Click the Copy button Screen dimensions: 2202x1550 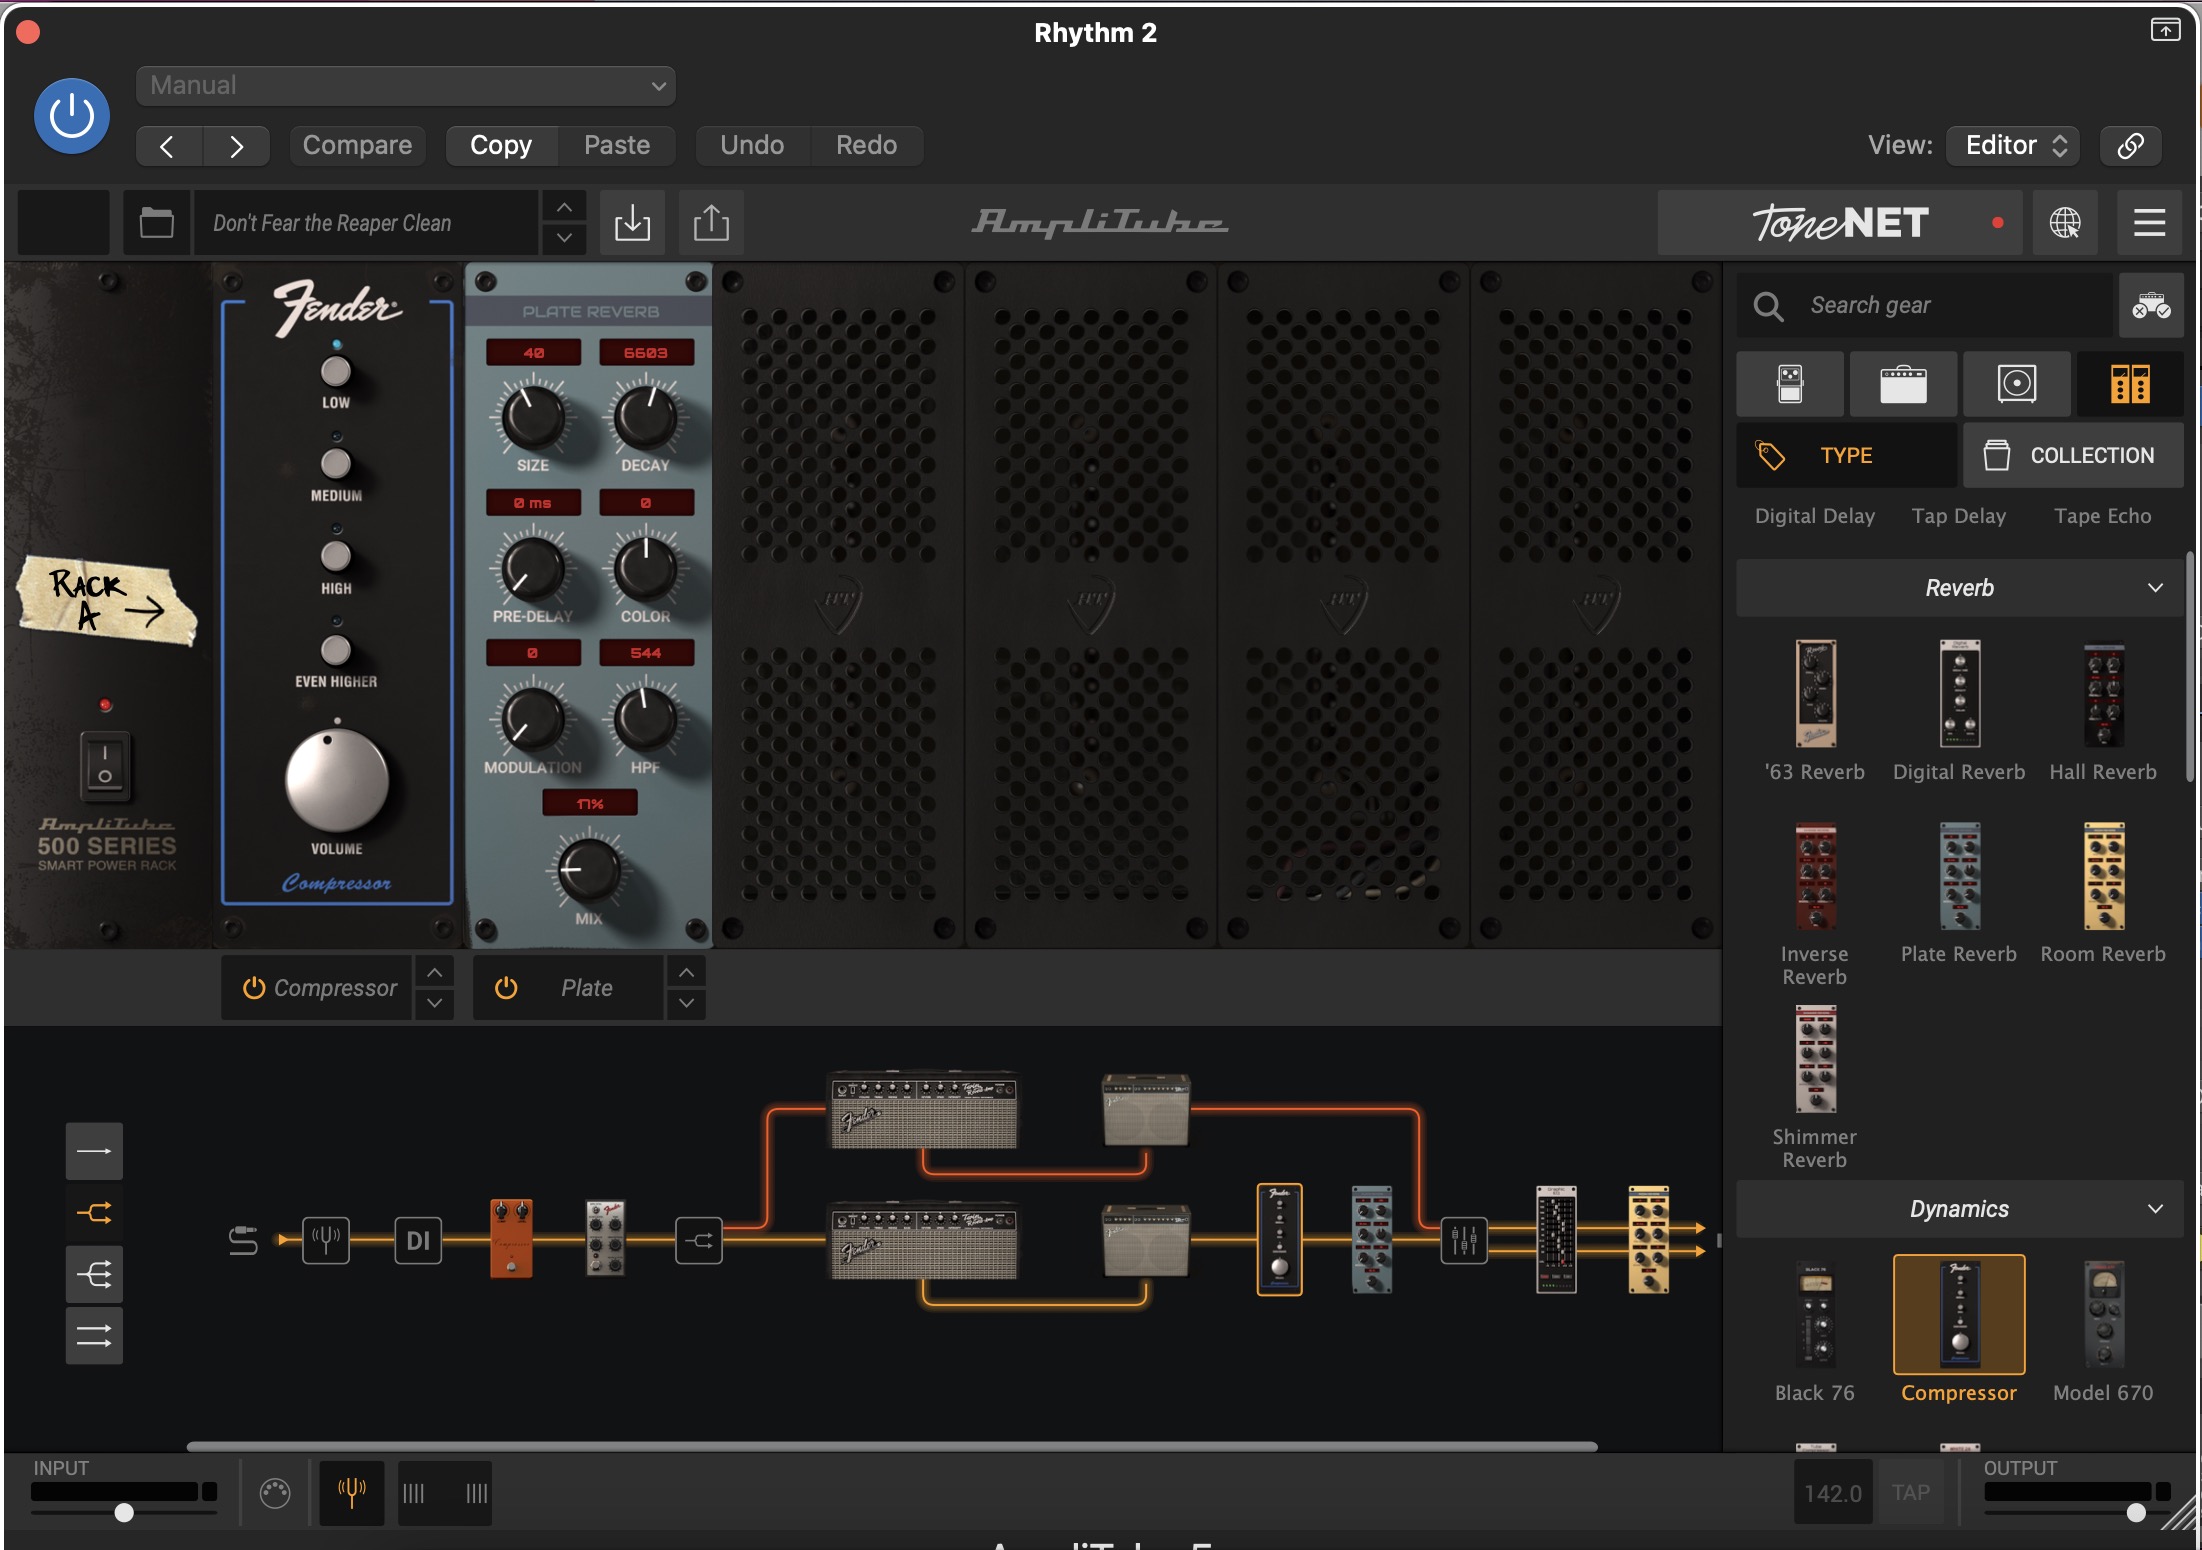(x=501, y=146)
